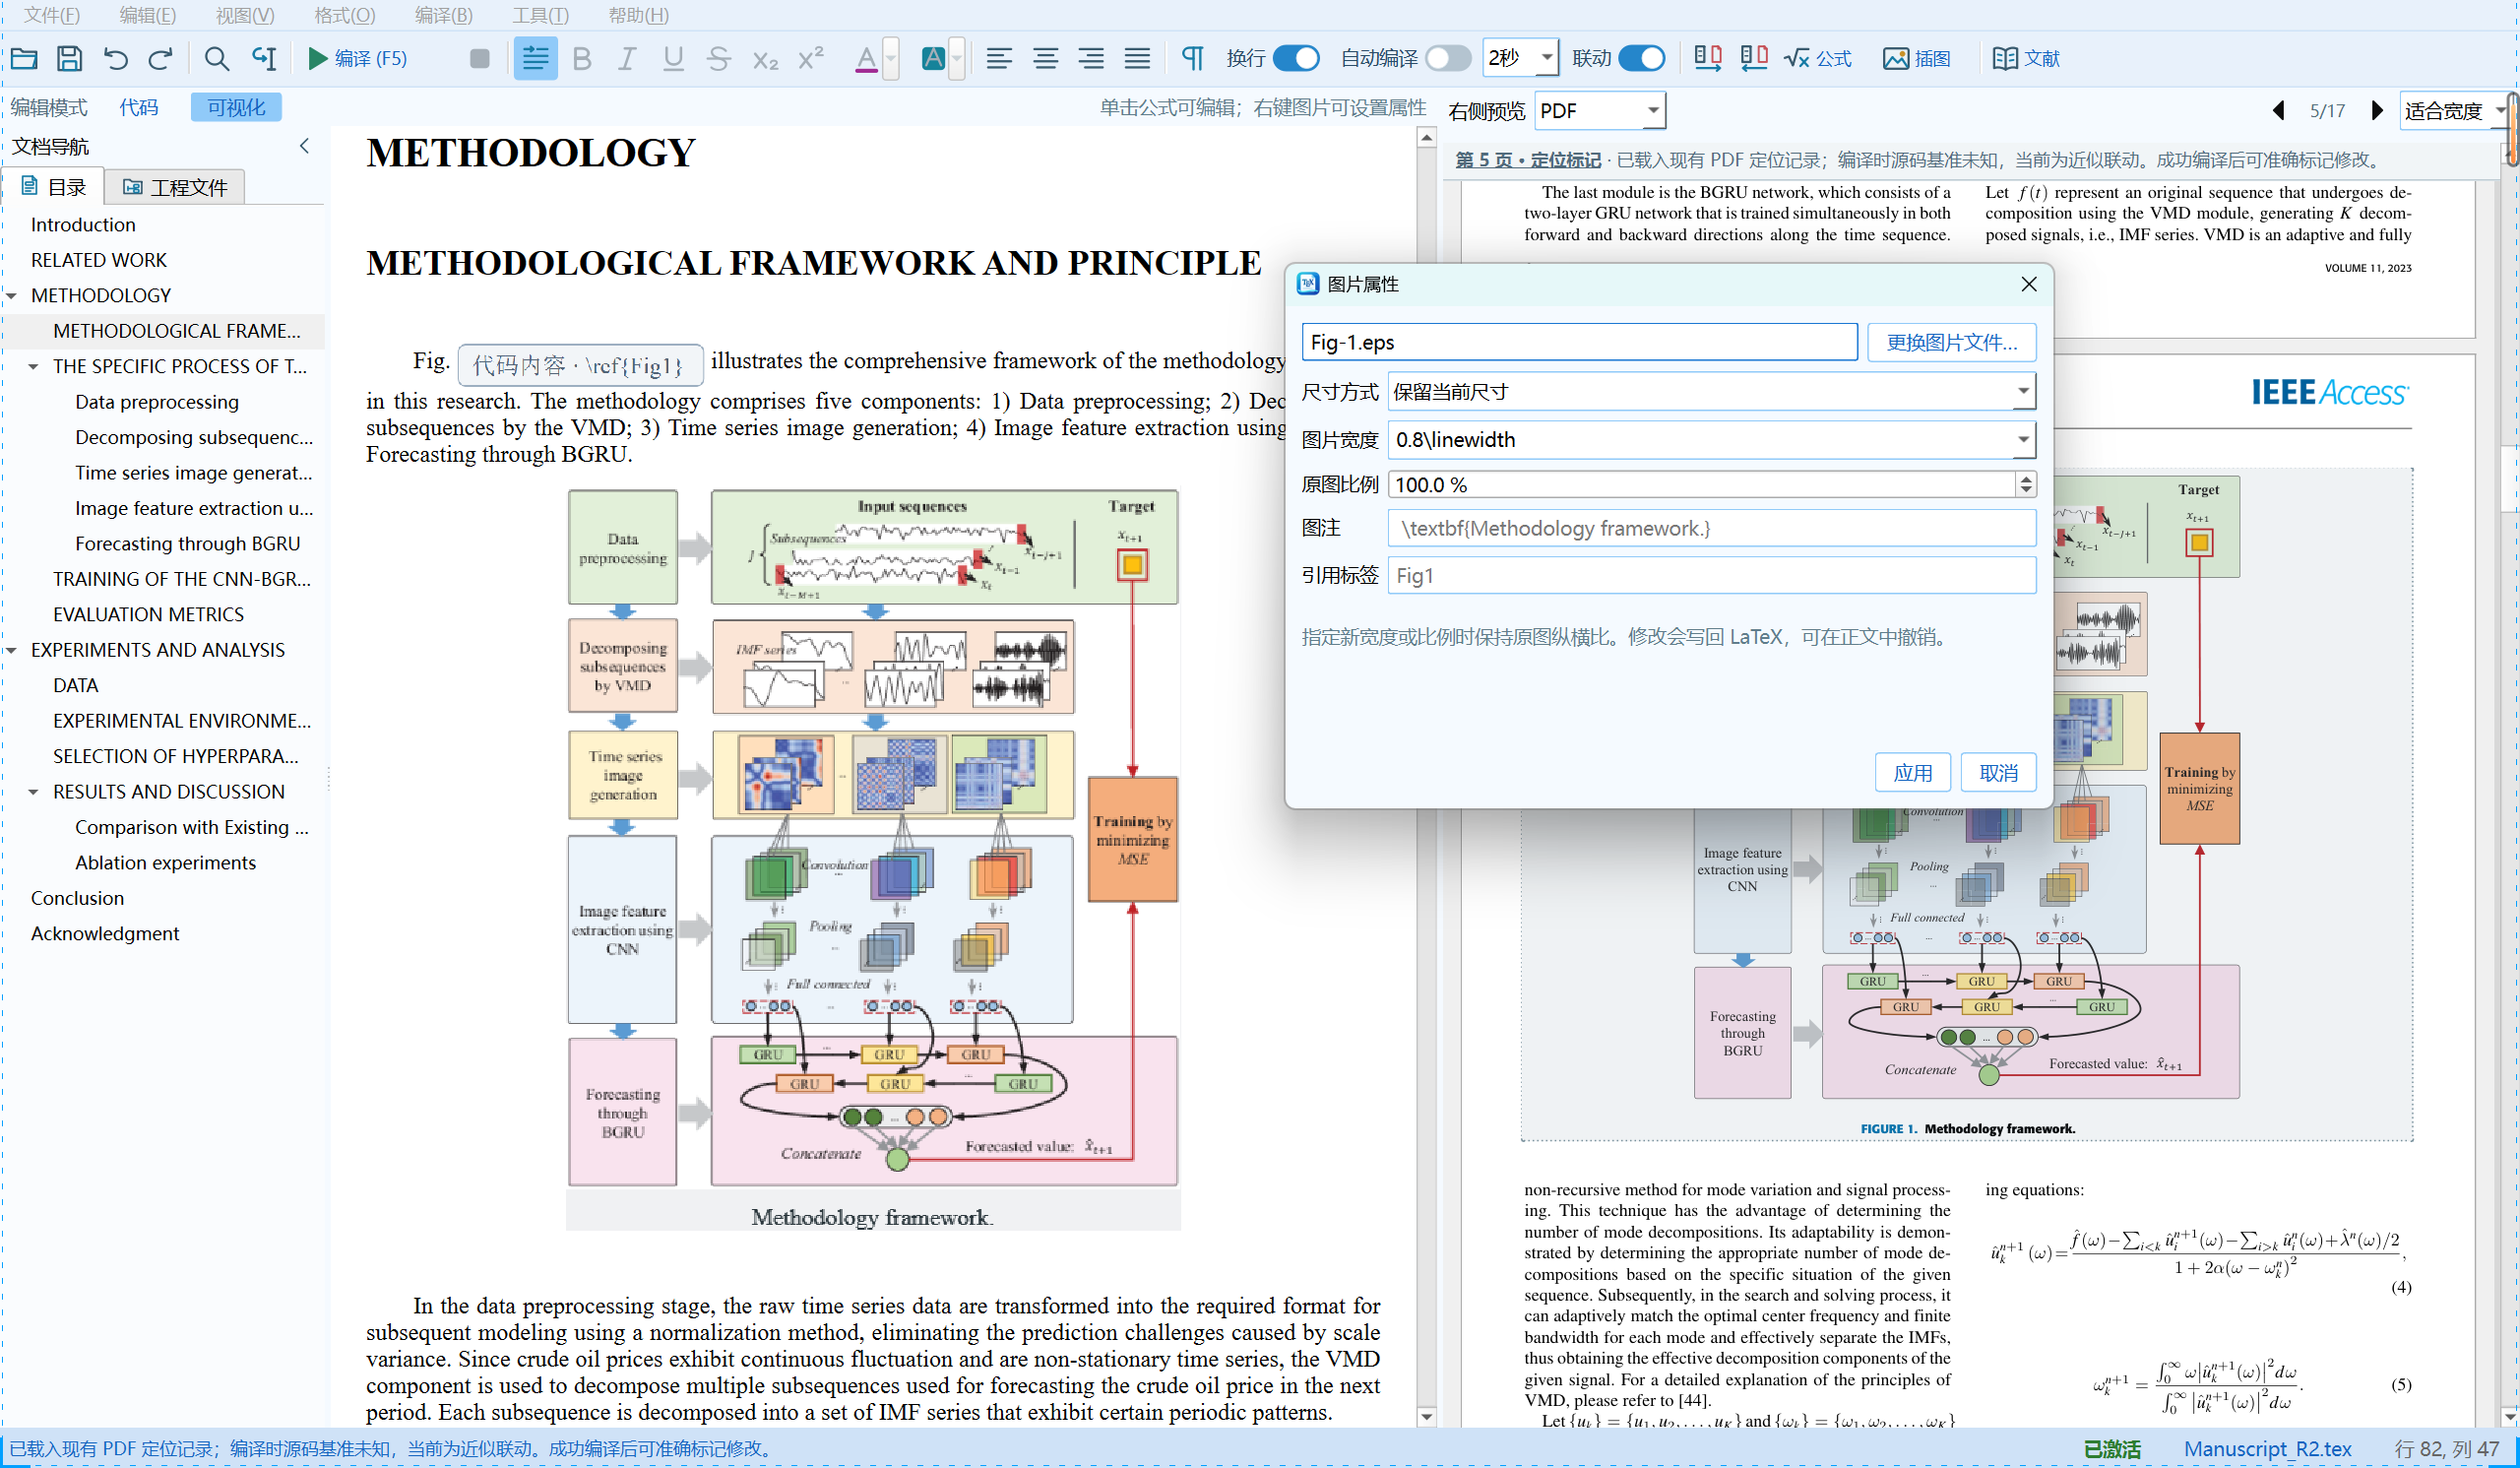
Task: Insert superscript with X² icon
Action: (x=811, y=58)
